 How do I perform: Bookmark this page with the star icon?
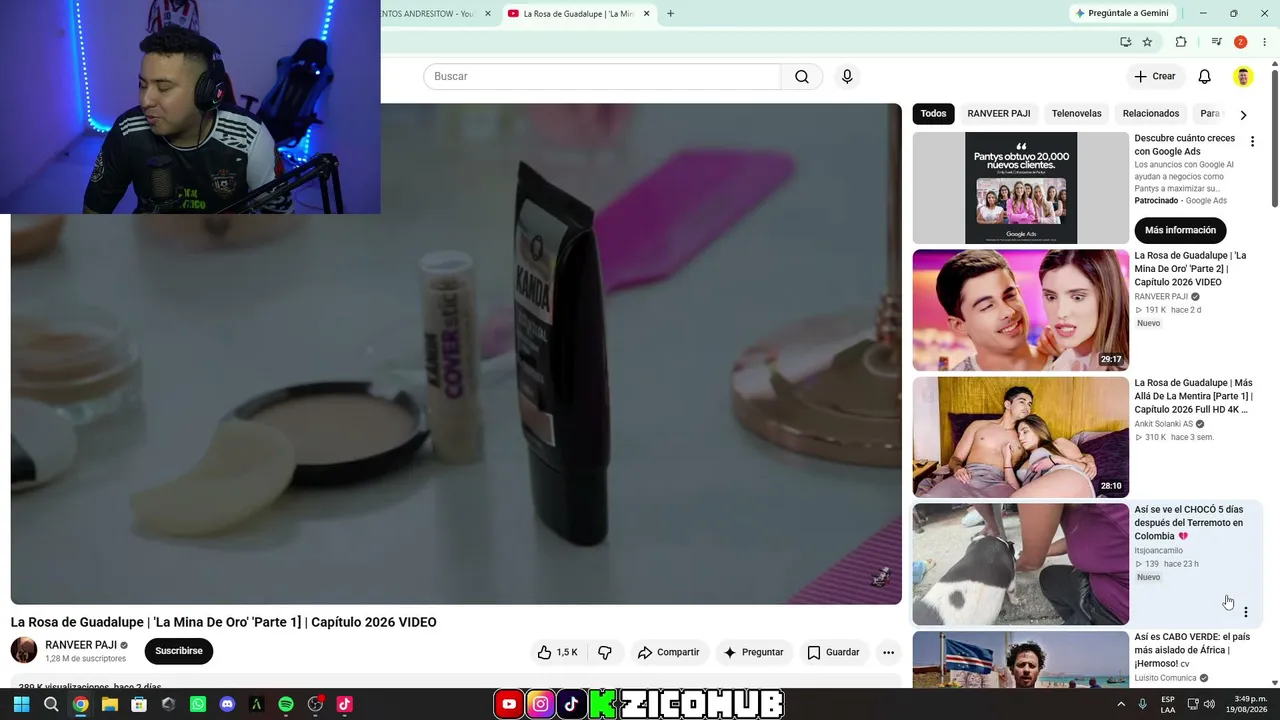(x=1147, y=42)
